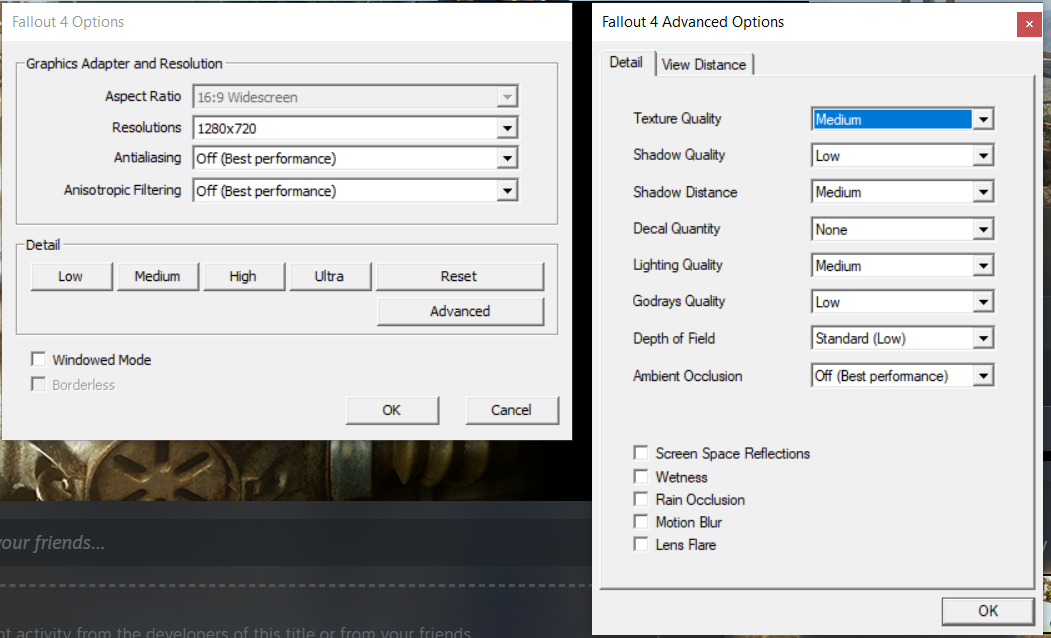Screen dimensions: 1051x638
Task: Confirm with OK in Fallout 4 Options
Action: (x=391, y=409)
